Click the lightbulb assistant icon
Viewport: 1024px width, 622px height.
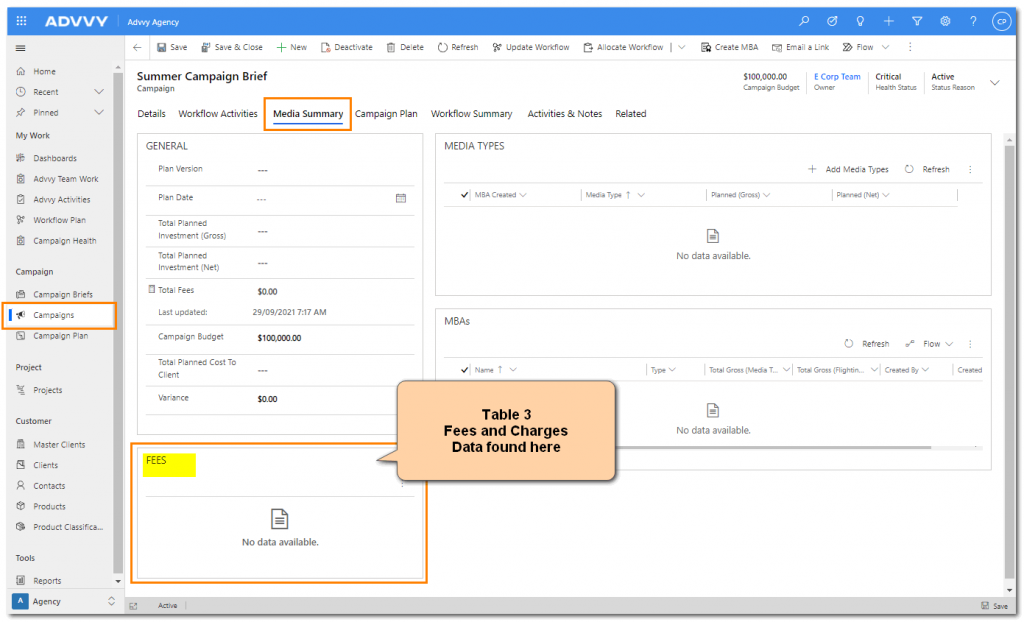click(860, 21)
